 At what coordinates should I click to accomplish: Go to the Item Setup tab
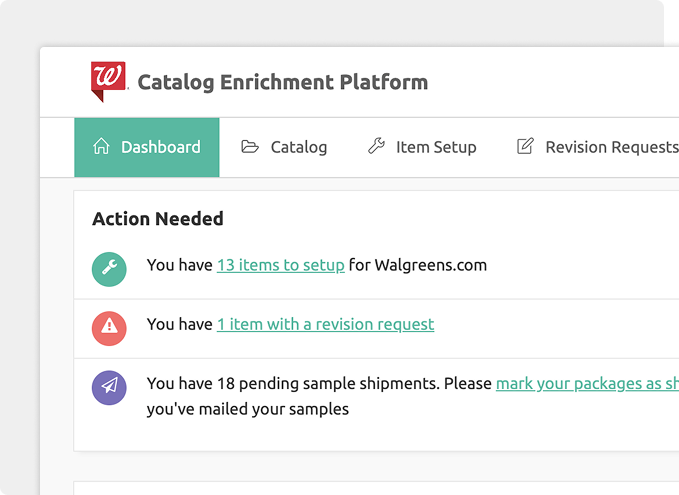coord(436,147)
